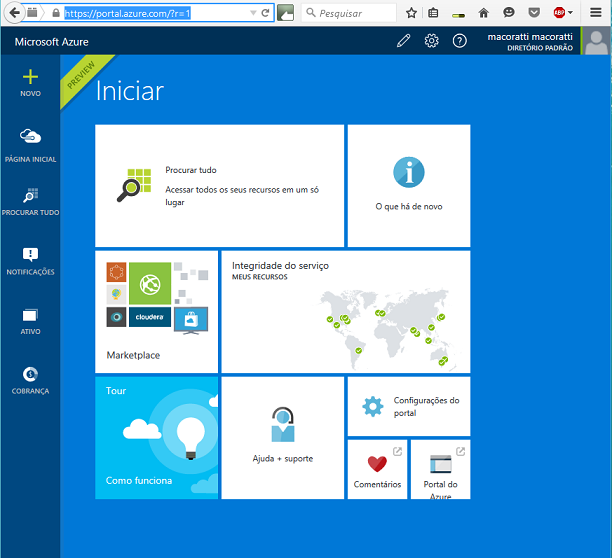This screenshot has width=612, height=558.
Task: Open the URL history dropdown arrow
Action: click(x=253, y=13)
